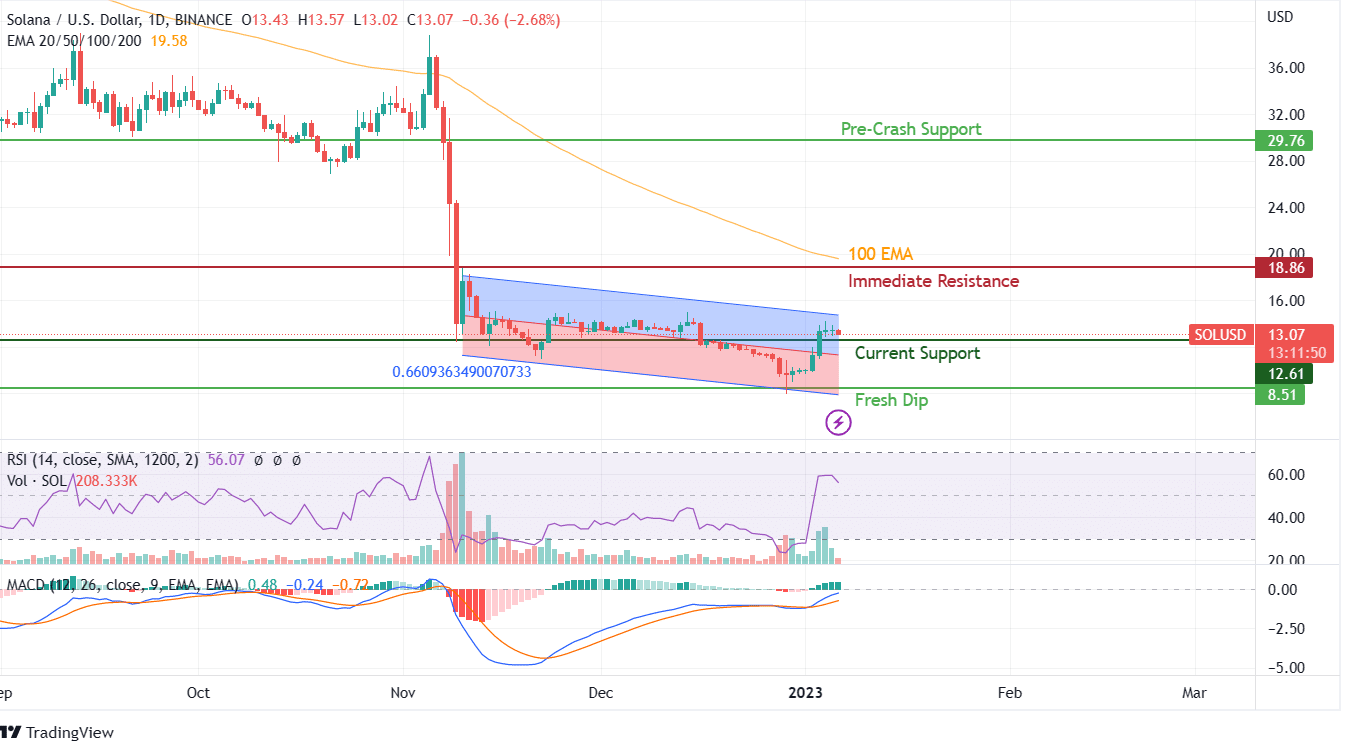Select the 100 EMA annotation label
The height and width of the screenshot is (754, 1353).
click(x=880, y=254)
